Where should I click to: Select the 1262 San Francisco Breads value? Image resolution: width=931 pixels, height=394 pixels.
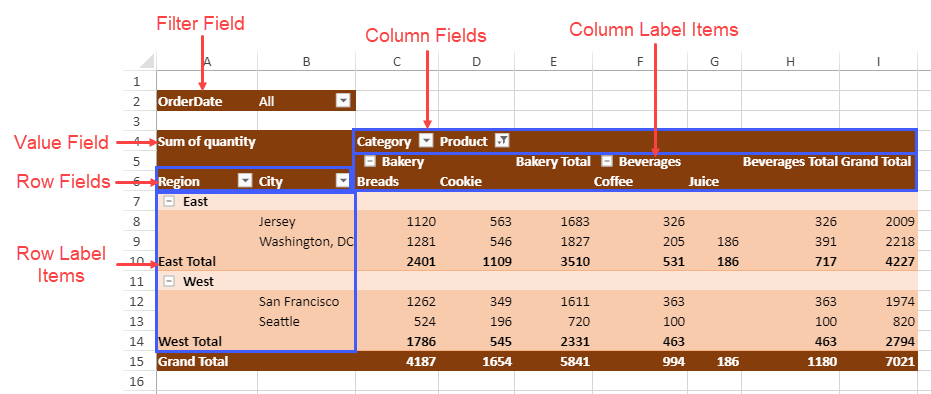422,301
